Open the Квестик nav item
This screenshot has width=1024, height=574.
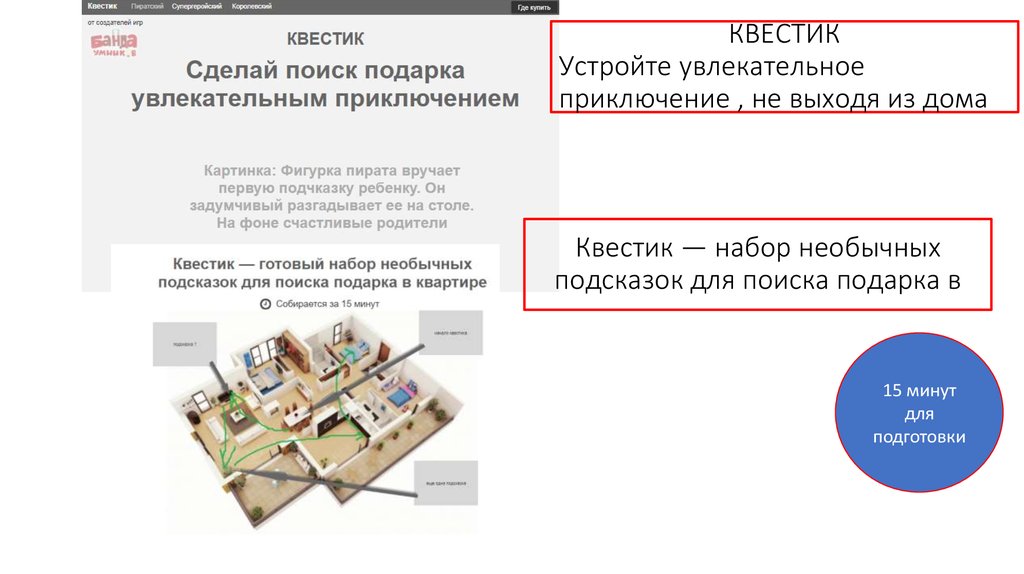tap(103, 6)
